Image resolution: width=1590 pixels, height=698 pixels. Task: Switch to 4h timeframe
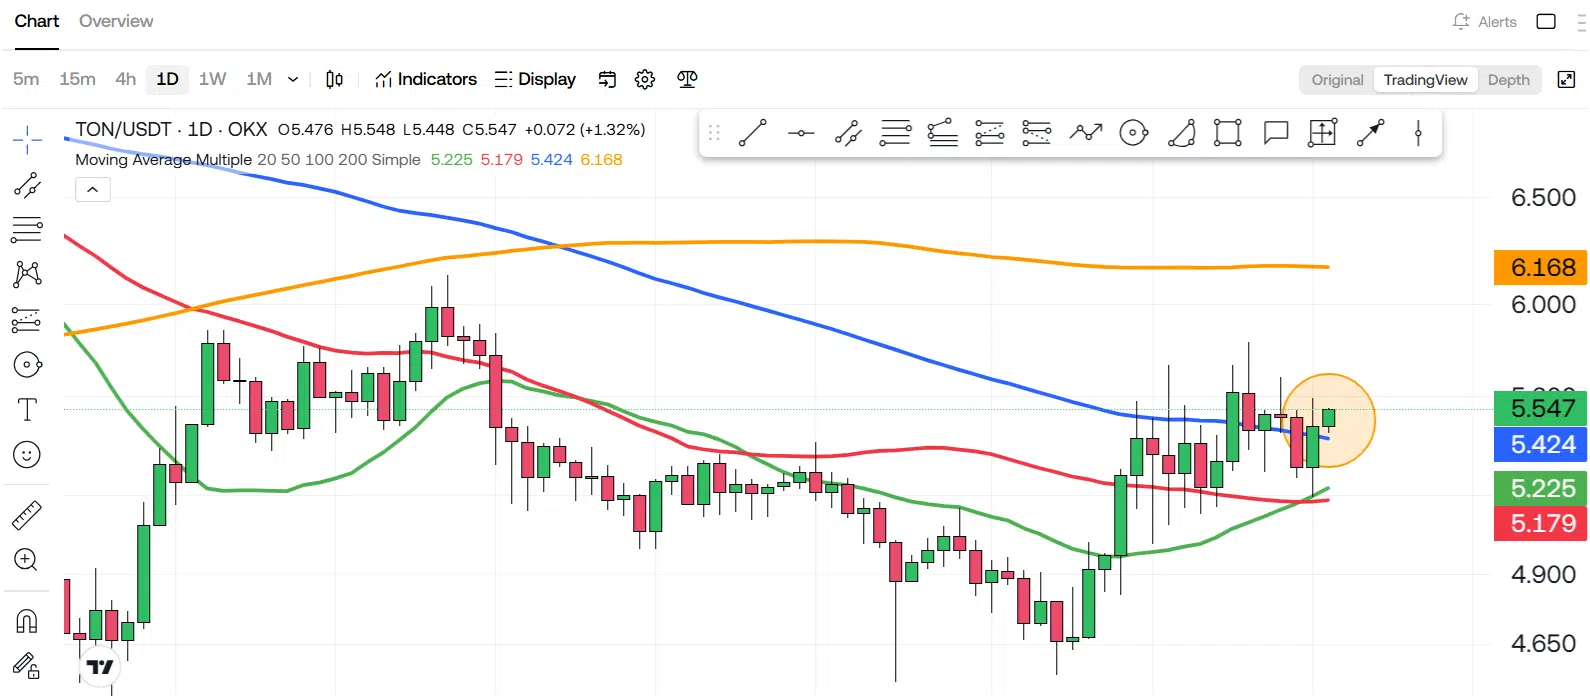125,79
